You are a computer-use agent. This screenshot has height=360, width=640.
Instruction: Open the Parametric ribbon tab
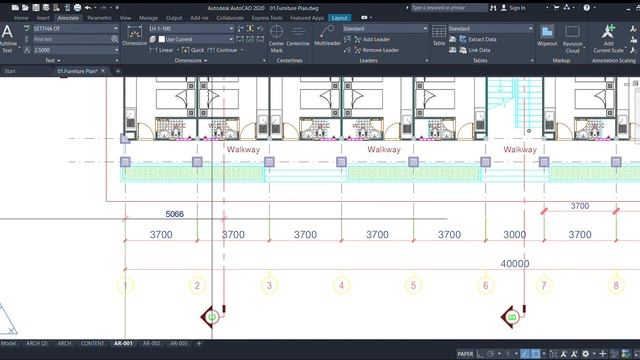click(x=99, y=18)
